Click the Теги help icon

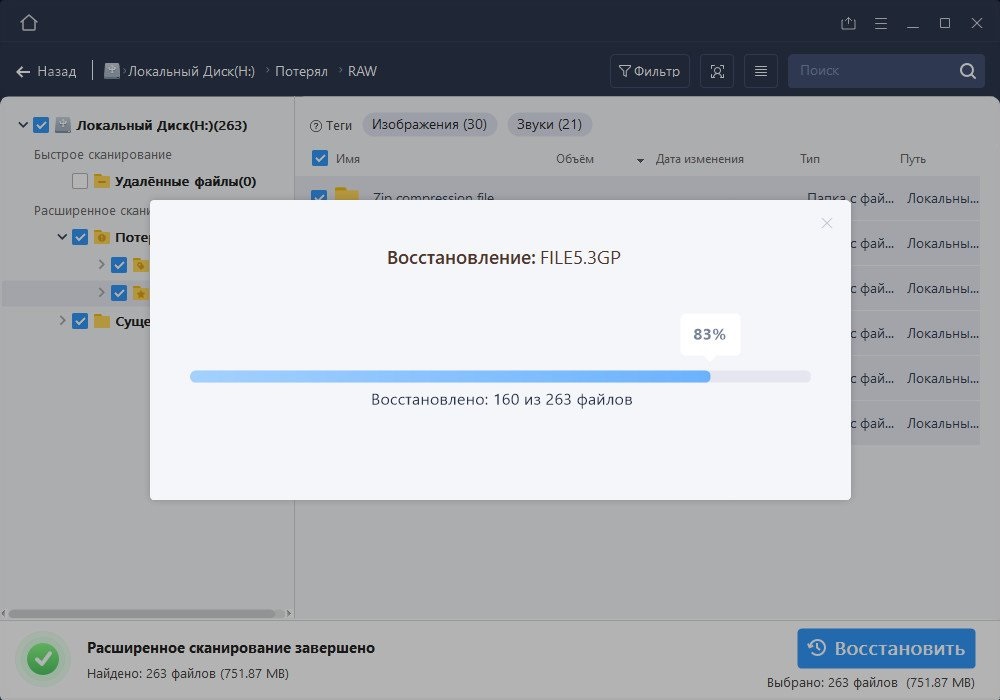[x=316, y=126]
